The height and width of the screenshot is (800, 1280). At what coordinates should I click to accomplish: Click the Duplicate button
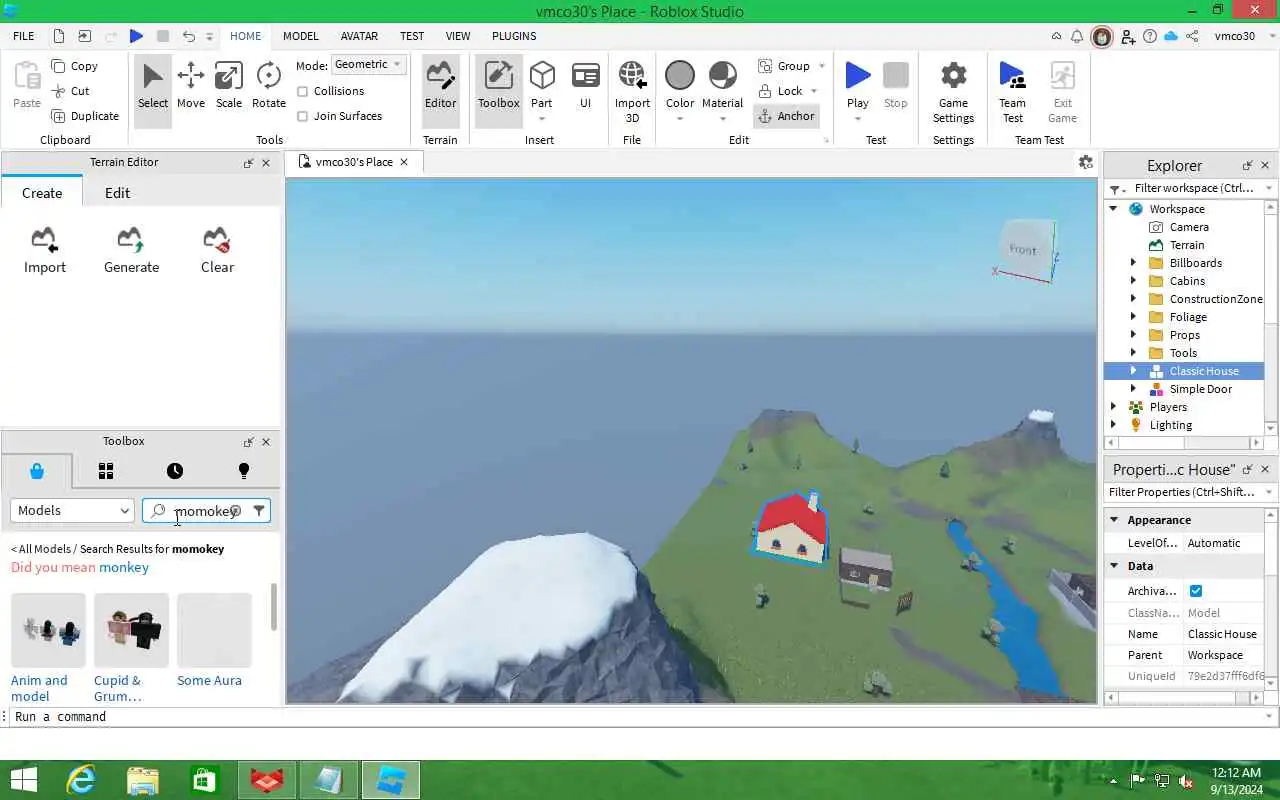coord(84,116)
